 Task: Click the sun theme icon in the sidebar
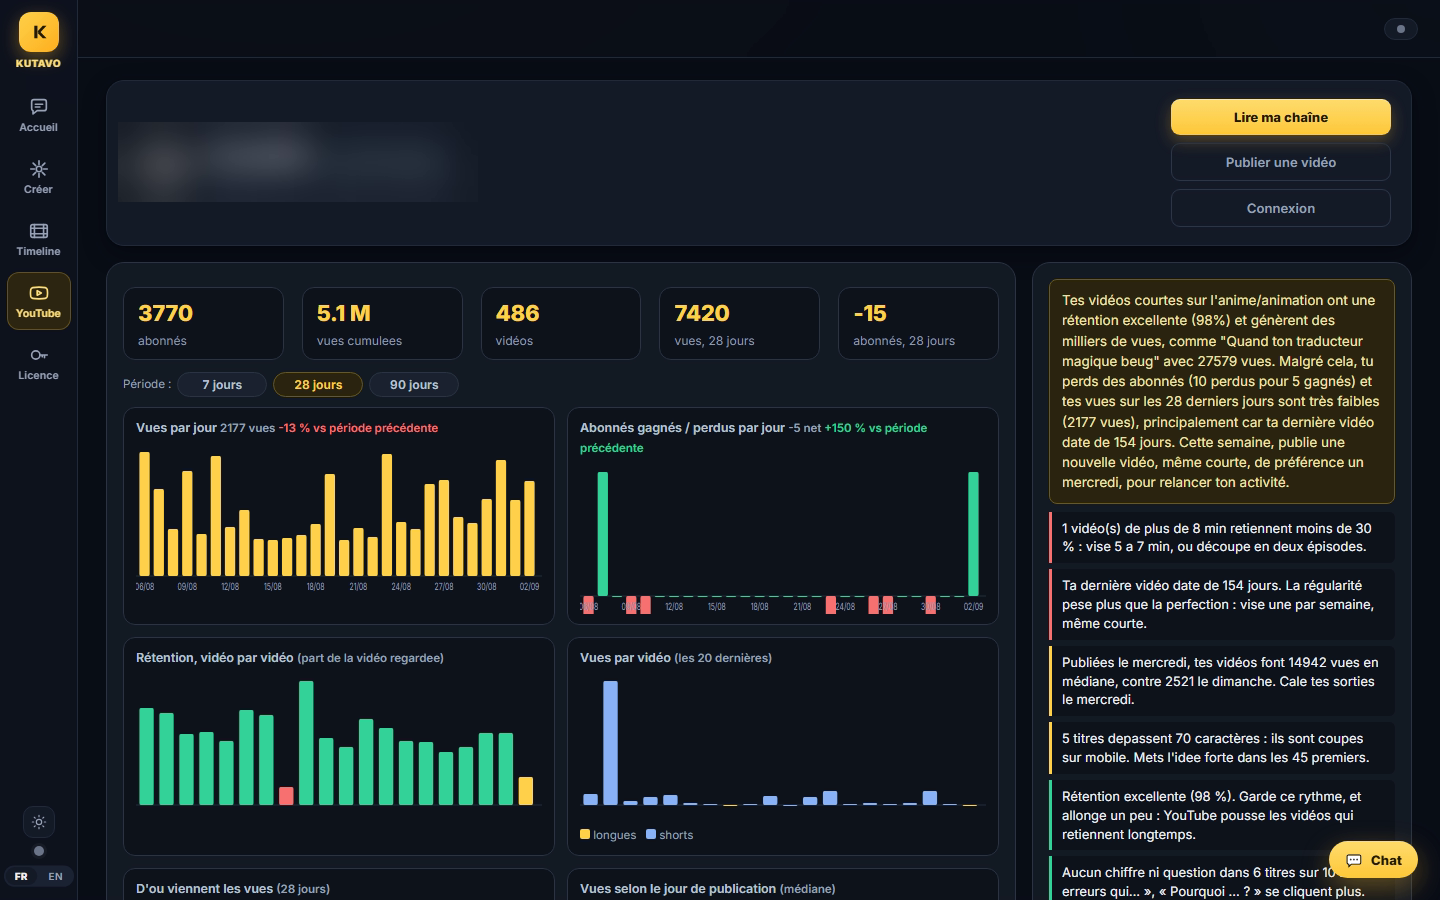pyautogui.click(x=39, y=822)
